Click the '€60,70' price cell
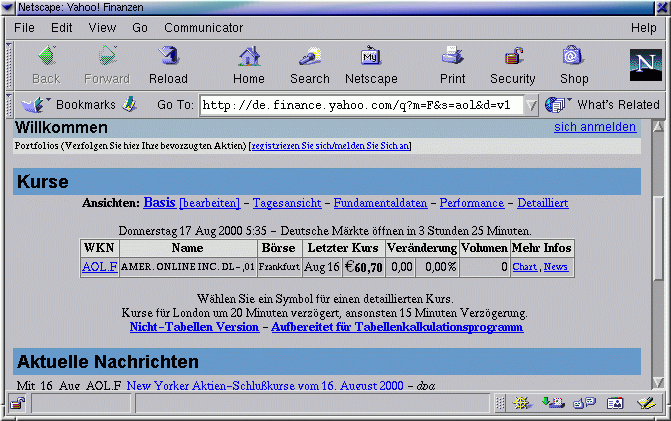The width and height of the screenshot is (671, 421). [364, 267]
